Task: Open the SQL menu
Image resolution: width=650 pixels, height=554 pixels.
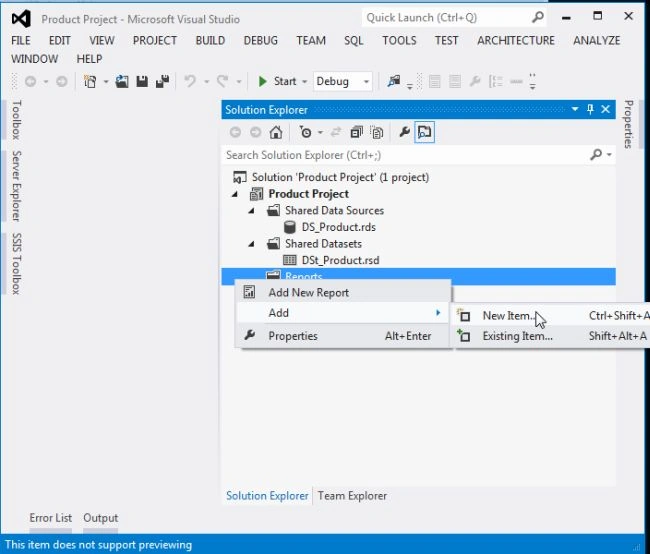Action: (x=353, y=40)
